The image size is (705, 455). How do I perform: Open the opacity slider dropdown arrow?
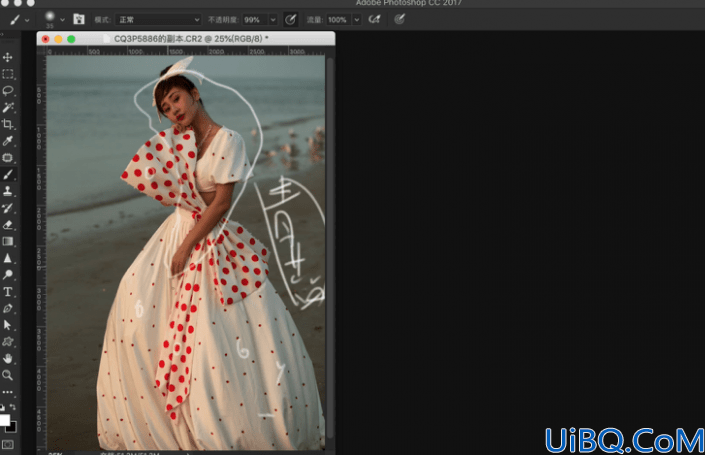click(273, 20)
